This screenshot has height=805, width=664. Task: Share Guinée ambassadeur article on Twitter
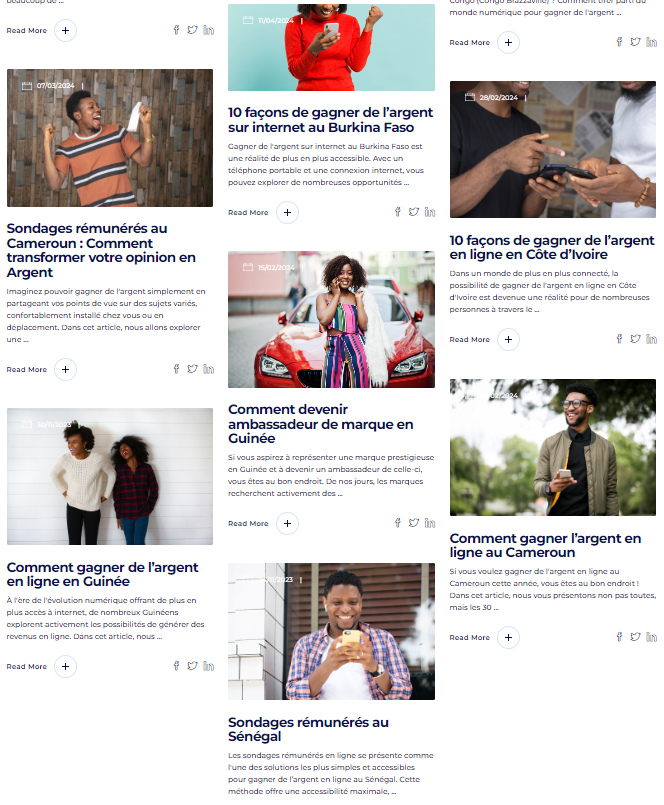(x=413, y=523)
